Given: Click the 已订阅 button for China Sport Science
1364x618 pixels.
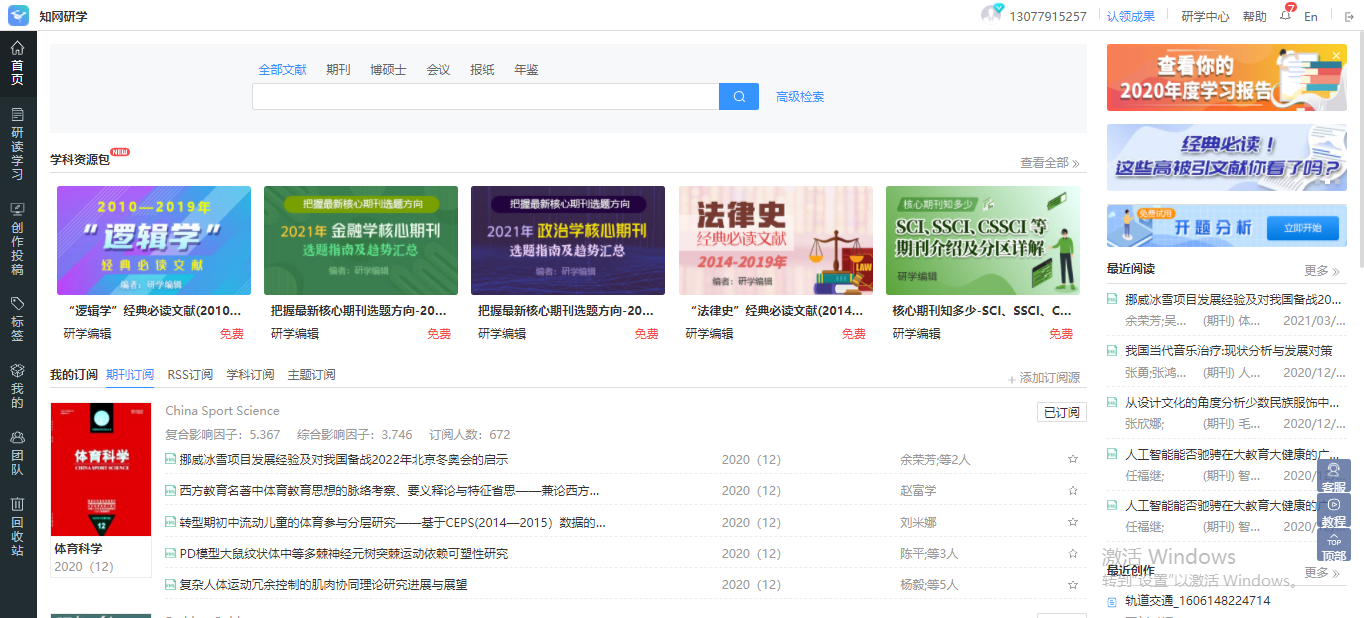Looking at the screenshot, I should 1061,412.
